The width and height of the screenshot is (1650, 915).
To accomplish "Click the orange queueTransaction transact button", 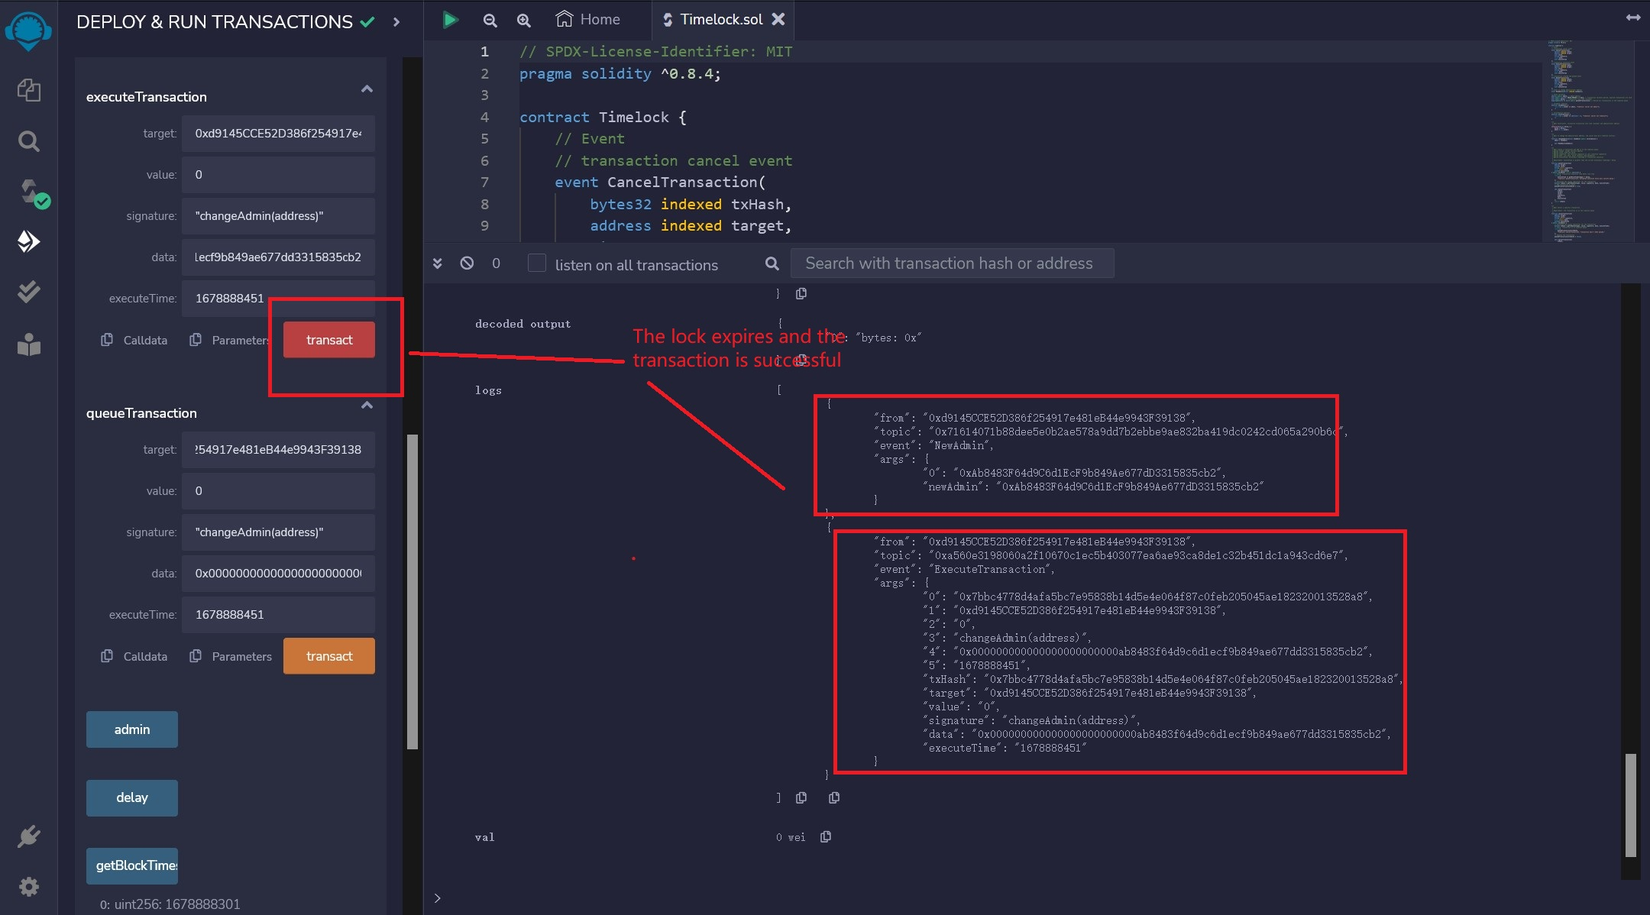I will [329, 656].
